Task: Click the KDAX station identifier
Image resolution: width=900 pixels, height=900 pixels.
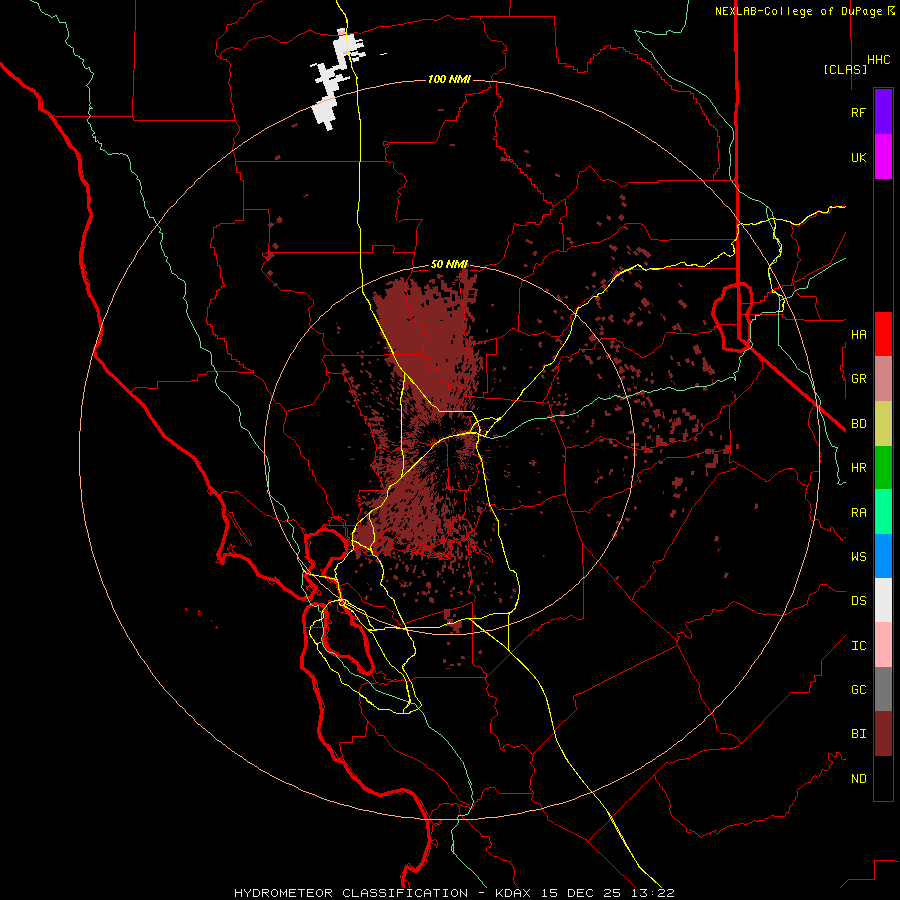Action: (512, 893)
